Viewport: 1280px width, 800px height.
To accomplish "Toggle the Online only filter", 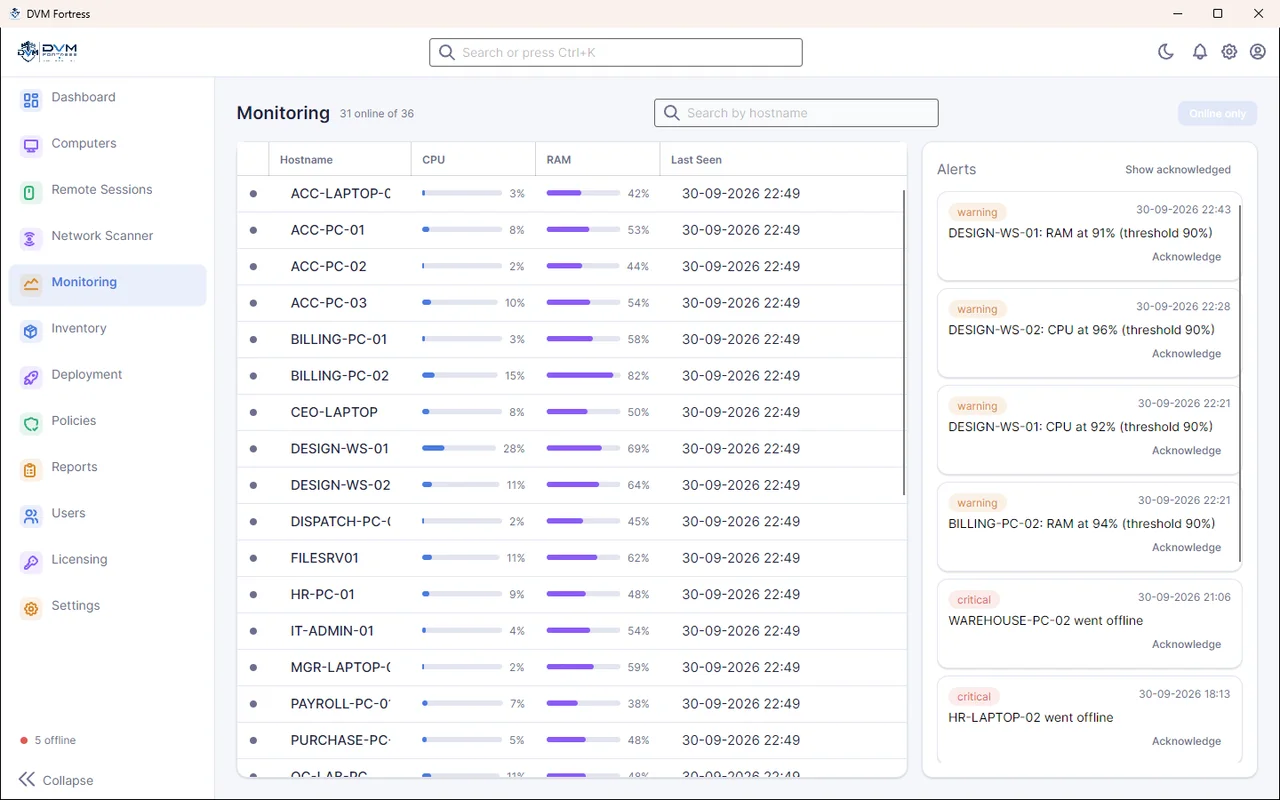I will coord(1217,113).
